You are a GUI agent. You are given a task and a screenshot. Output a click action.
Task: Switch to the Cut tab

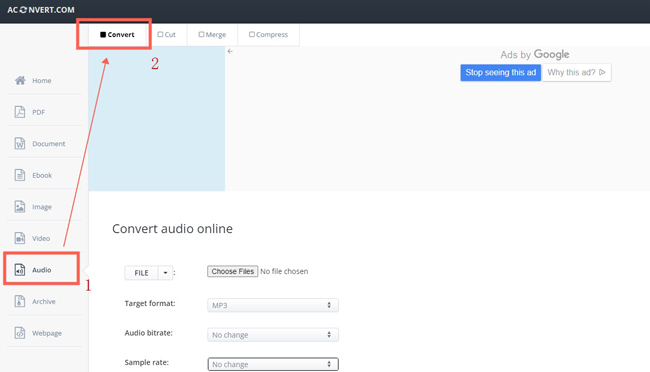click(x=167, y=34)
